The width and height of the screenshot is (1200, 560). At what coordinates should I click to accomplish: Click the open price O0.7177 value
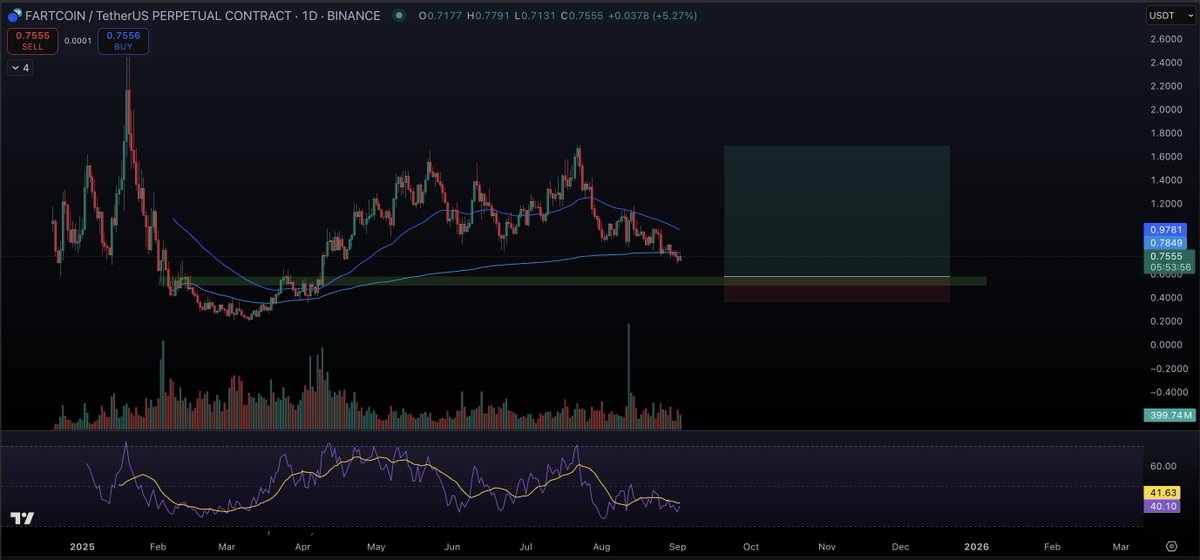pyautogui.click(x=438, y=16)
